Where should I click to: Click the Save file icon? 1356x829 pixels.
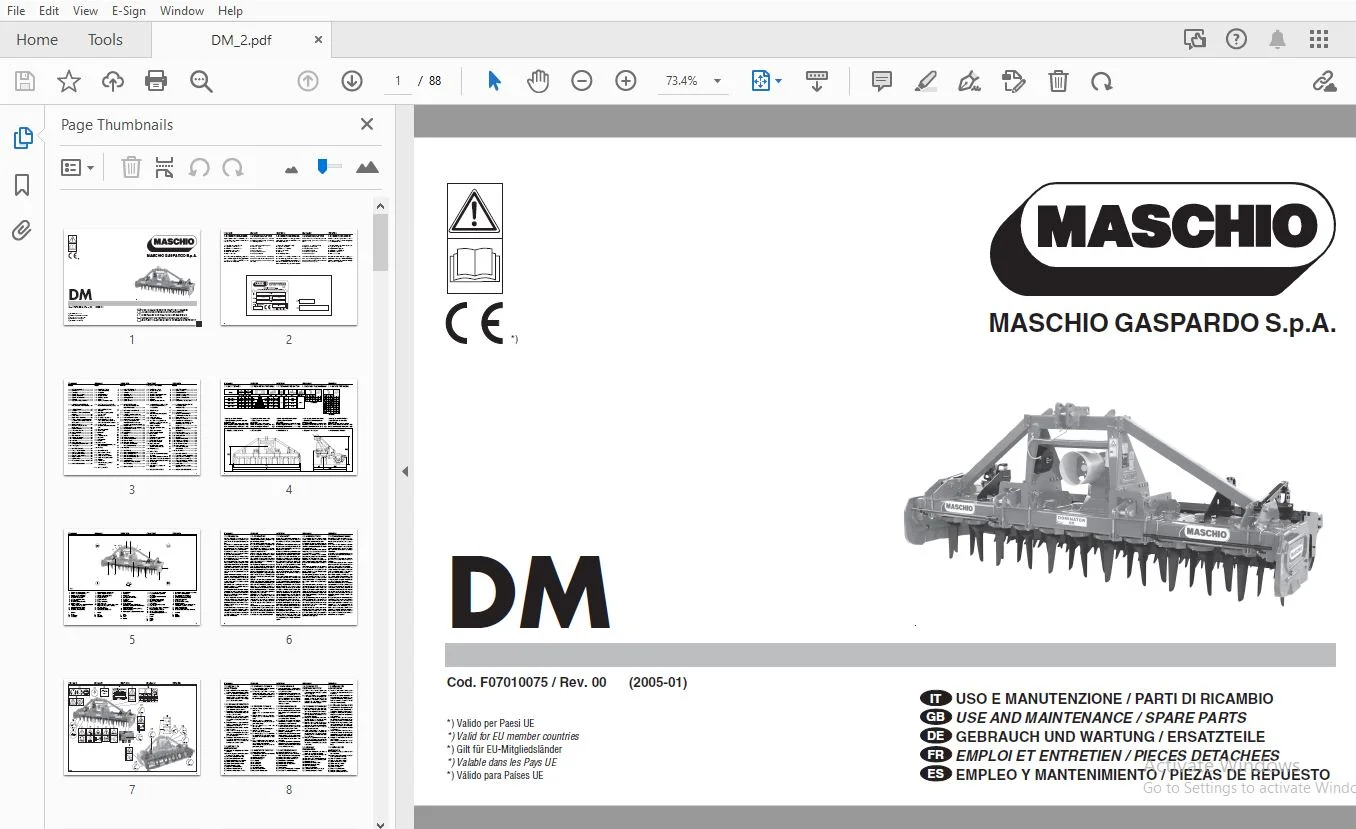(25, 81)
